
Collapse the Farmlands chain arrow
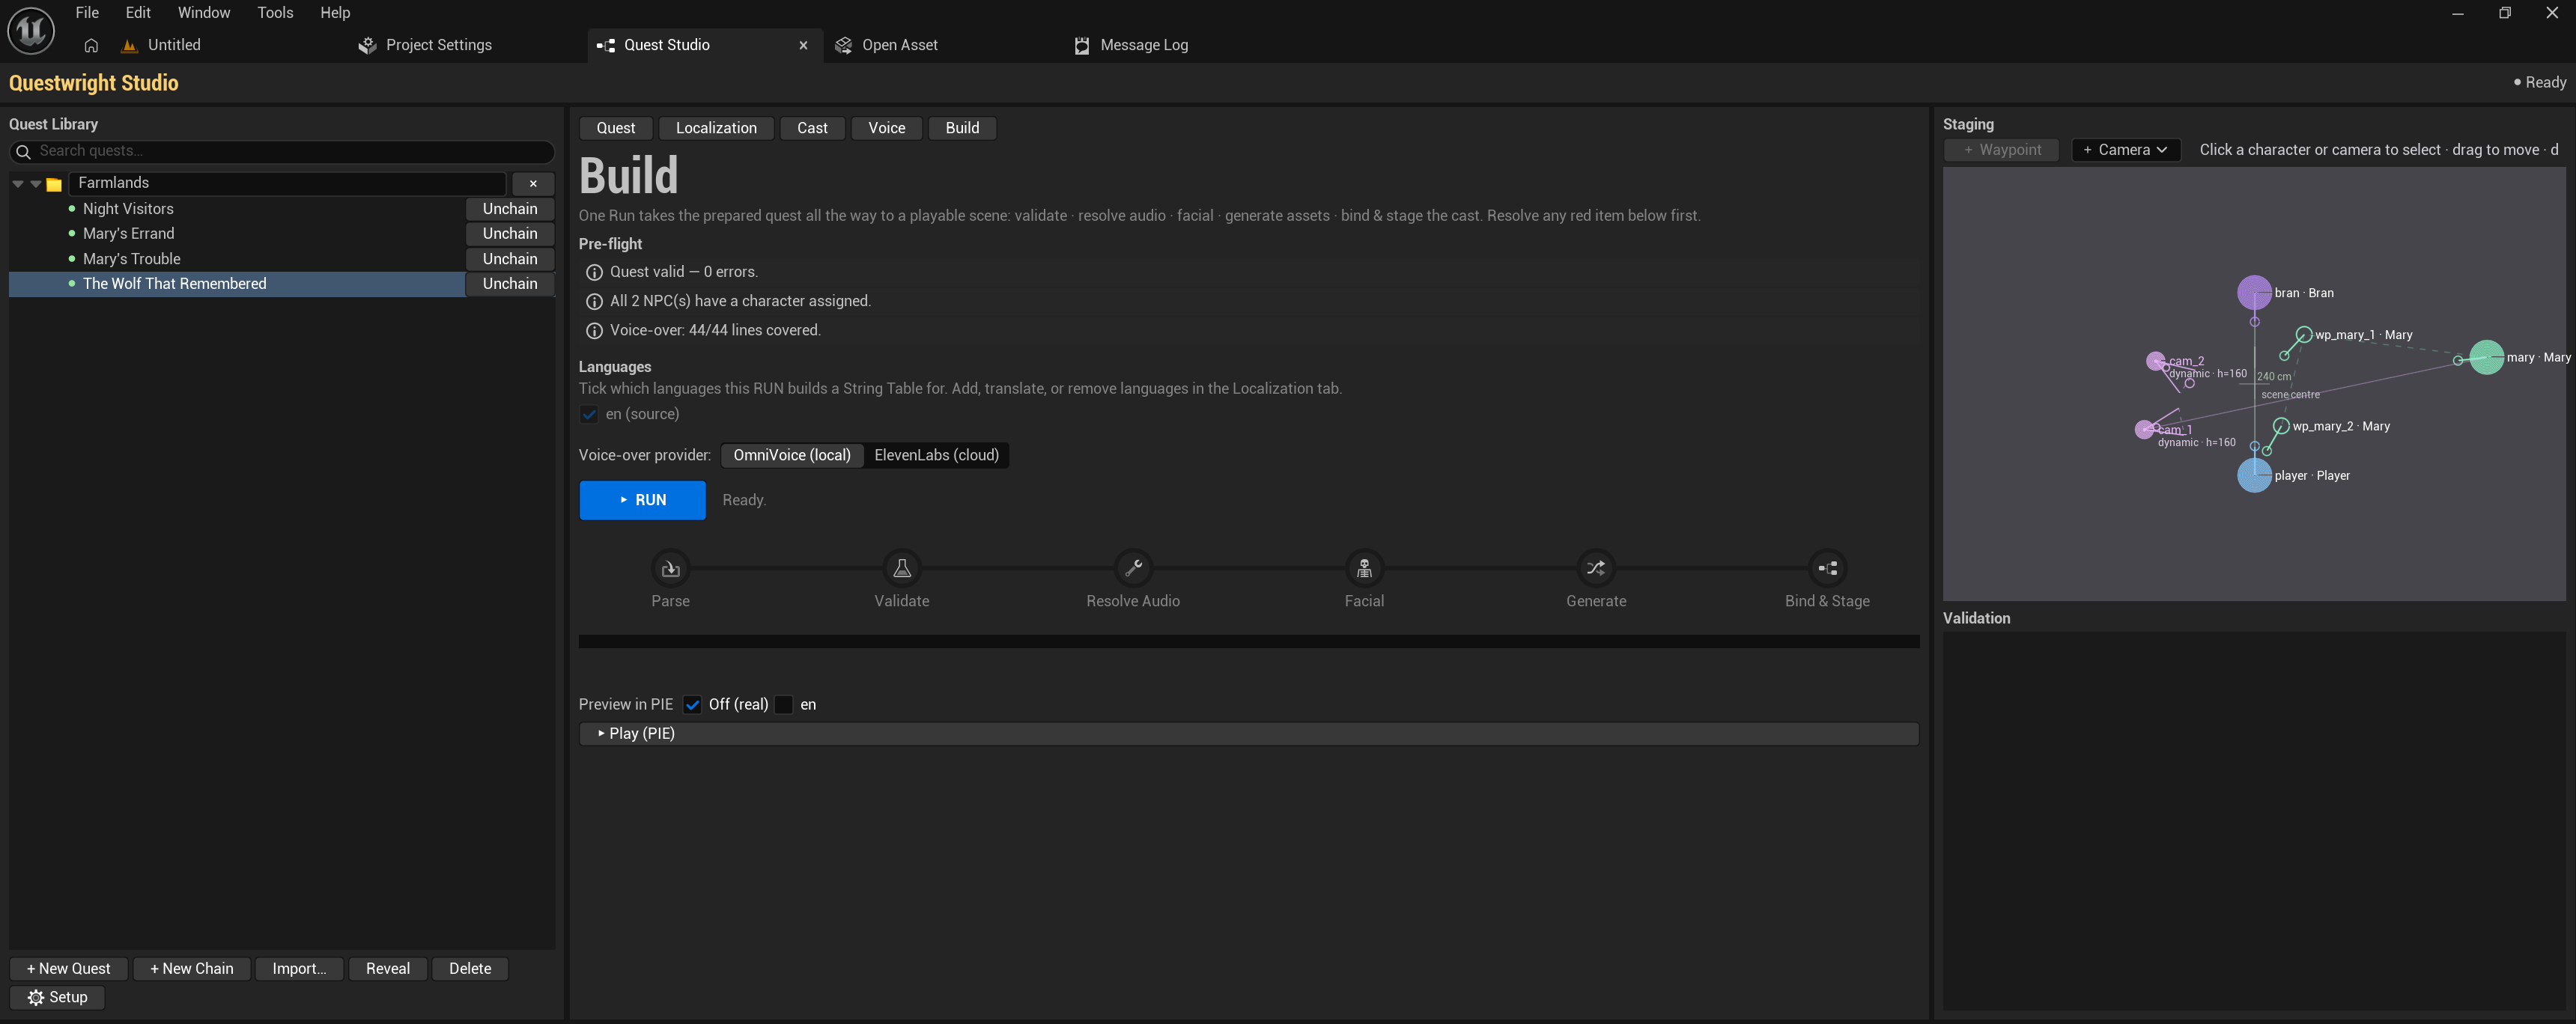[x=18, y=184]
